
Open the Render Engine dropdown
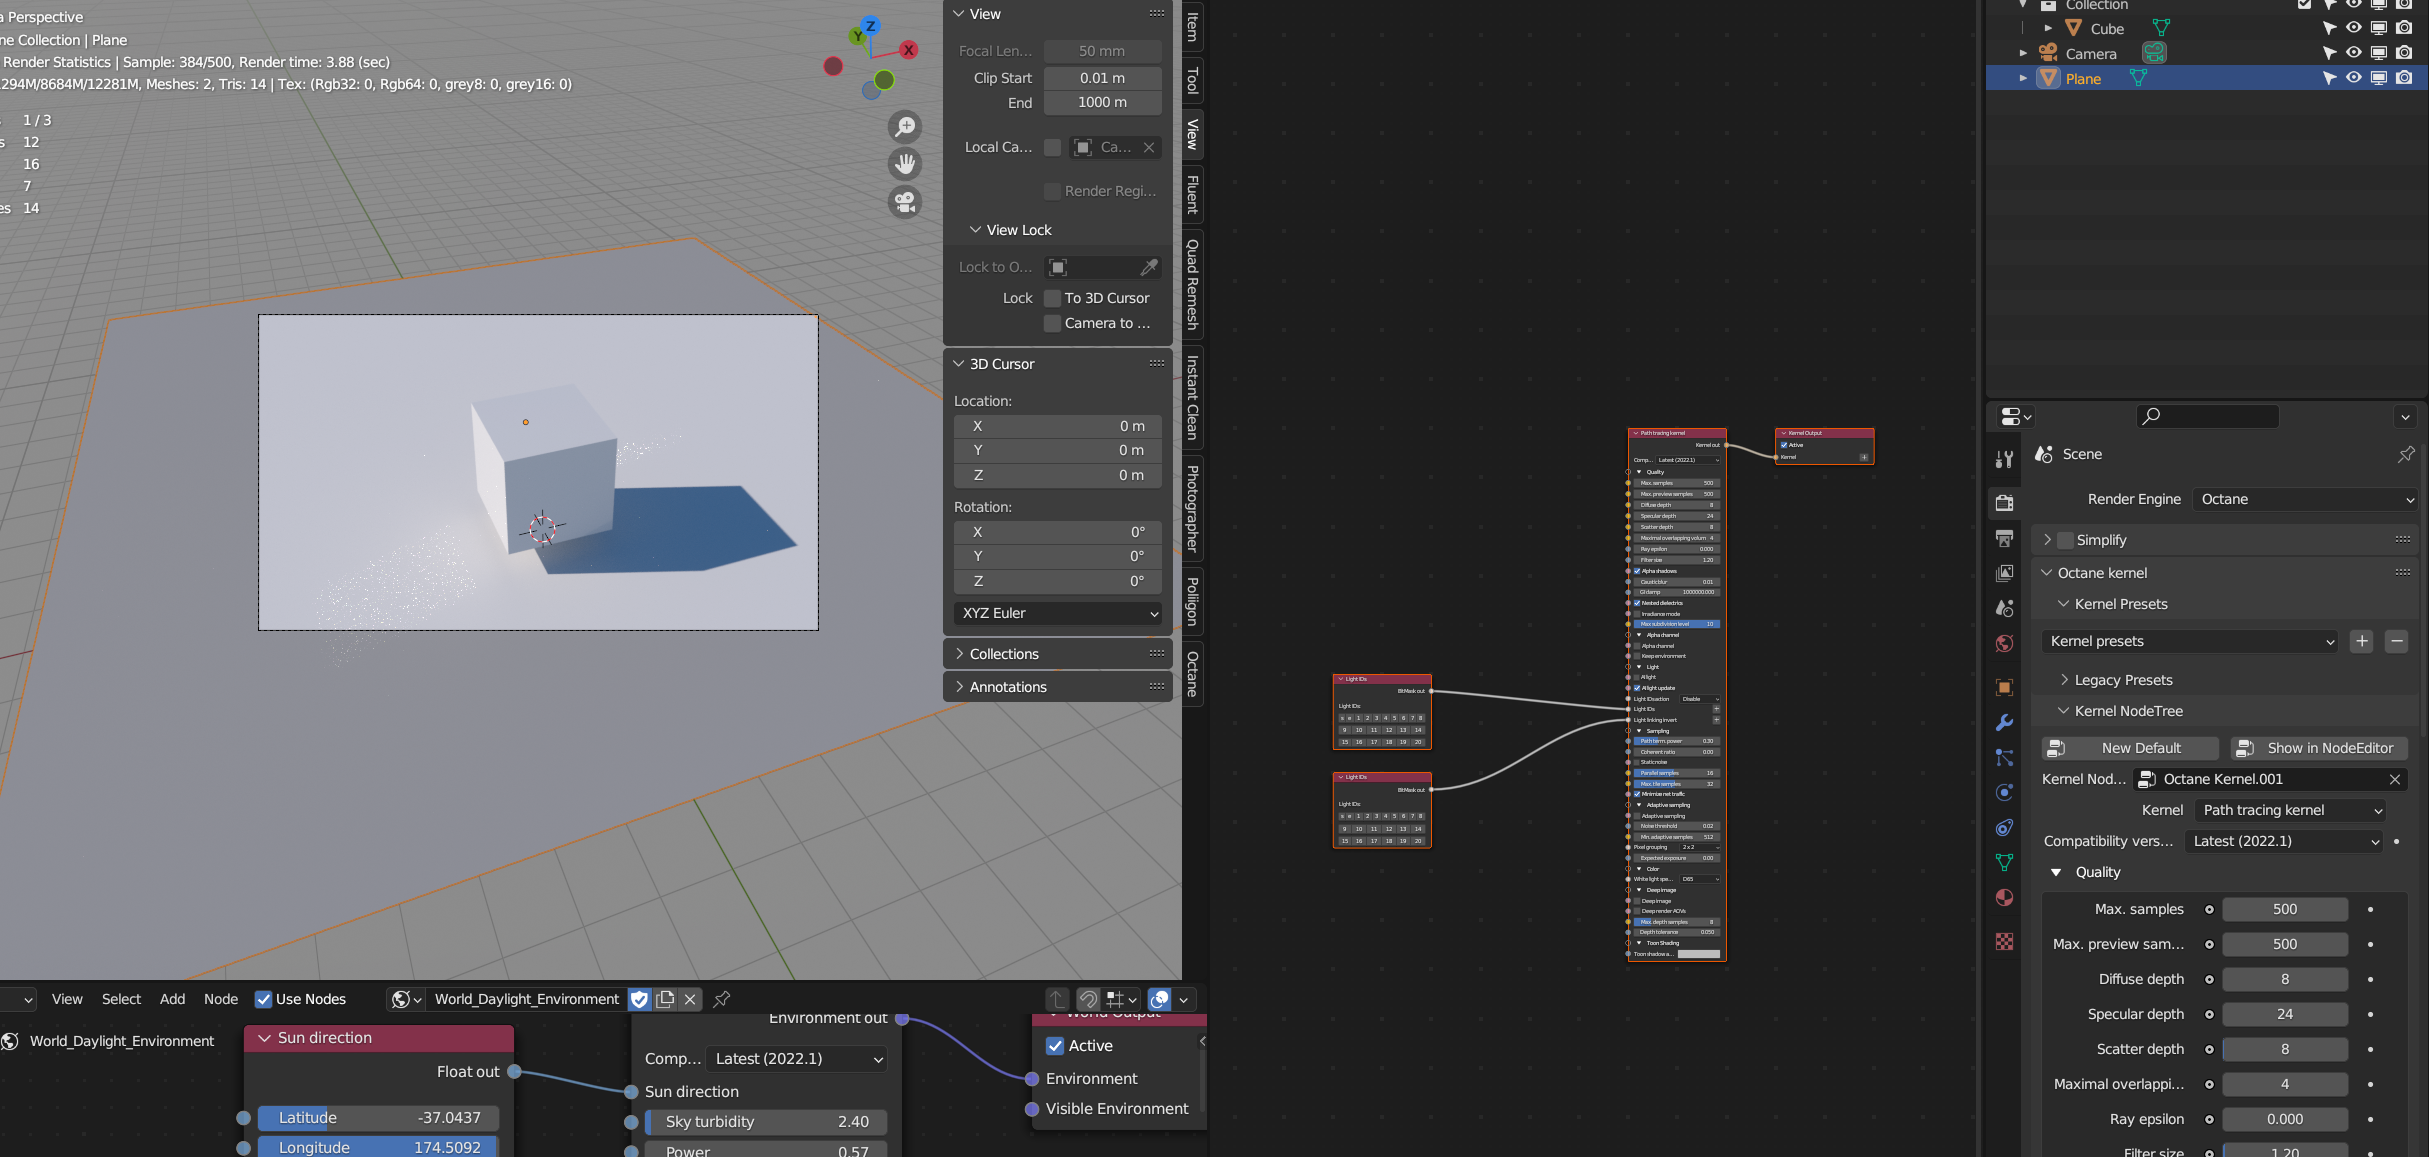coord(2307,499)
